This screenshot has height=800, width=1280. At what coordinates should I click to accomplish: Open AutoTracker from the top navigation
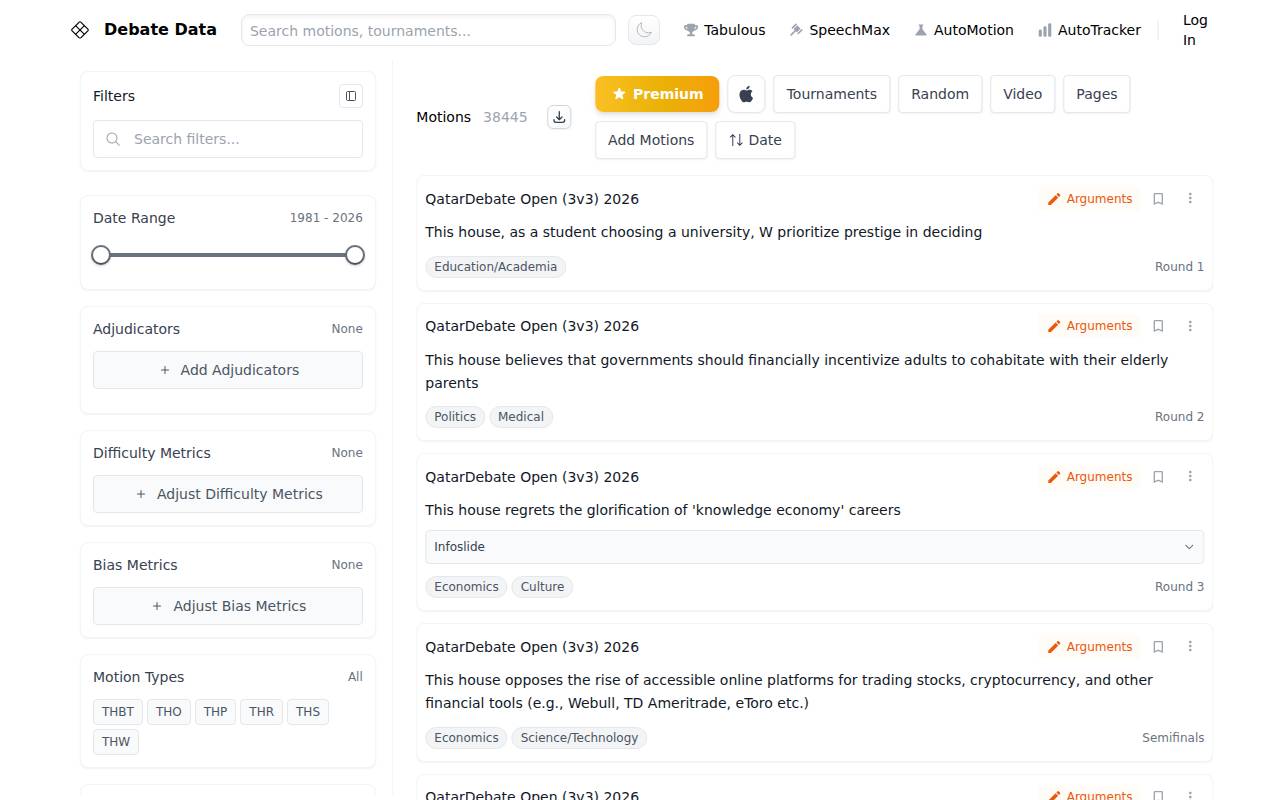[x=1089, y=30]
